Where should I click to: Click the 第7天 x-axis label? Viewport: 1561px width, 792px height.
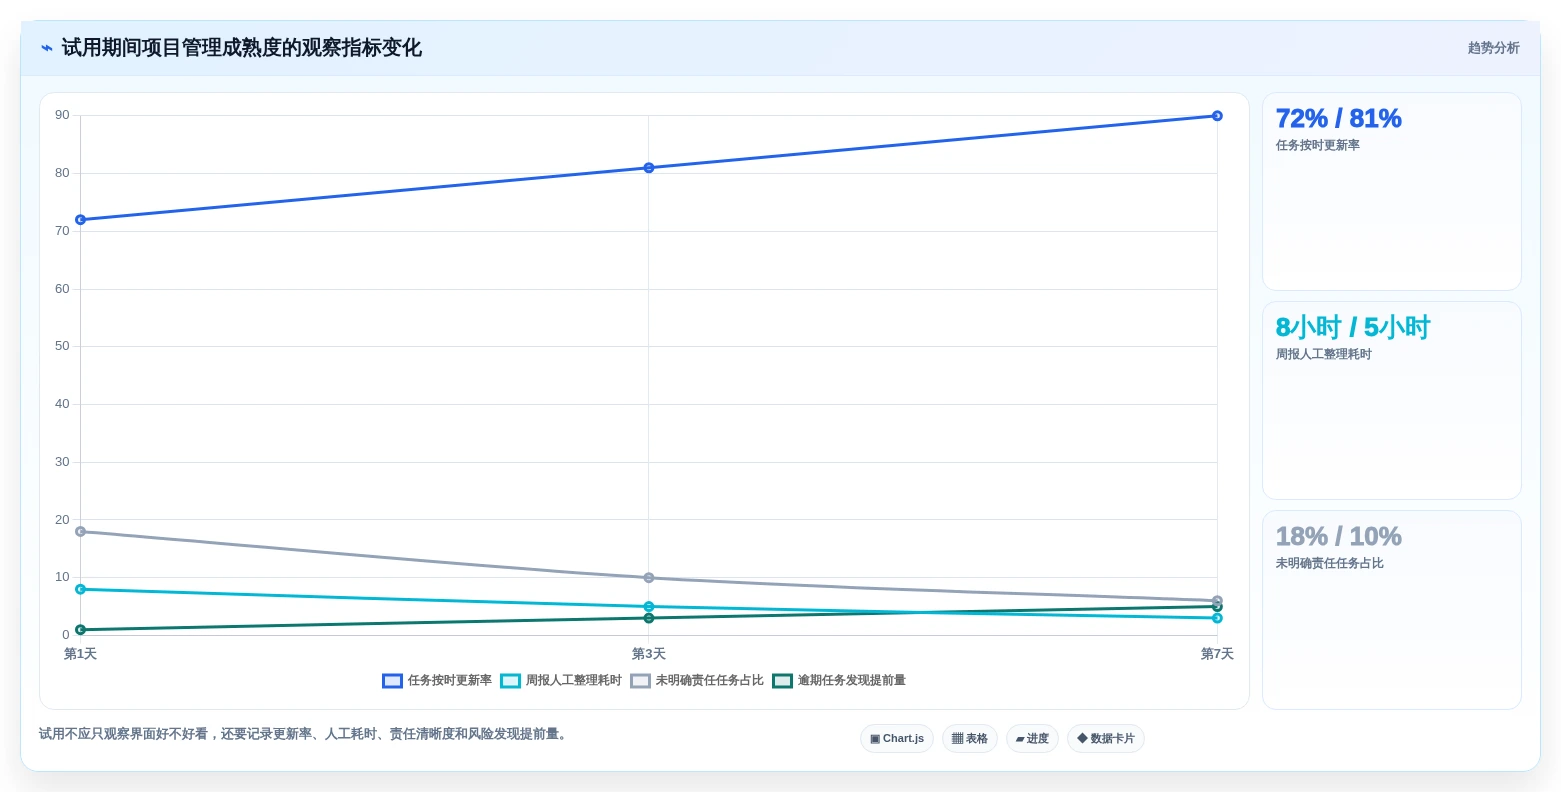tap(1217, 654)
